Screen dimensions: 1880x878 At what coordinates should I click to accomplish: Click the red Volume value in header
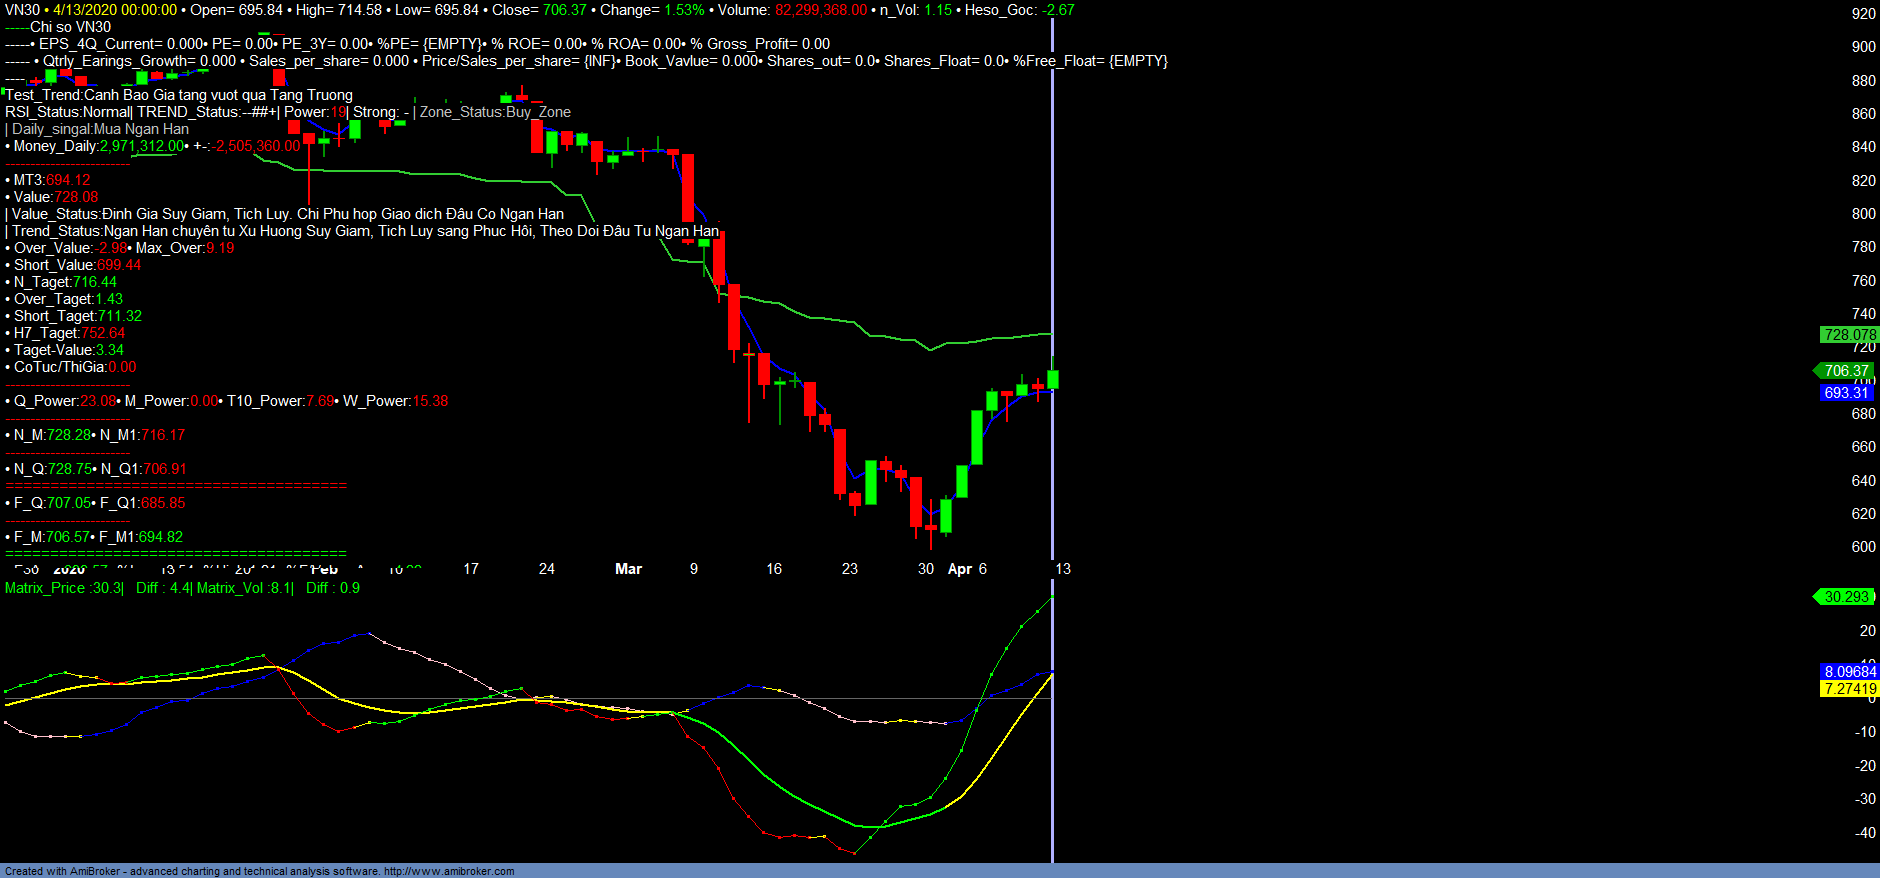click(x=820, y=10)
